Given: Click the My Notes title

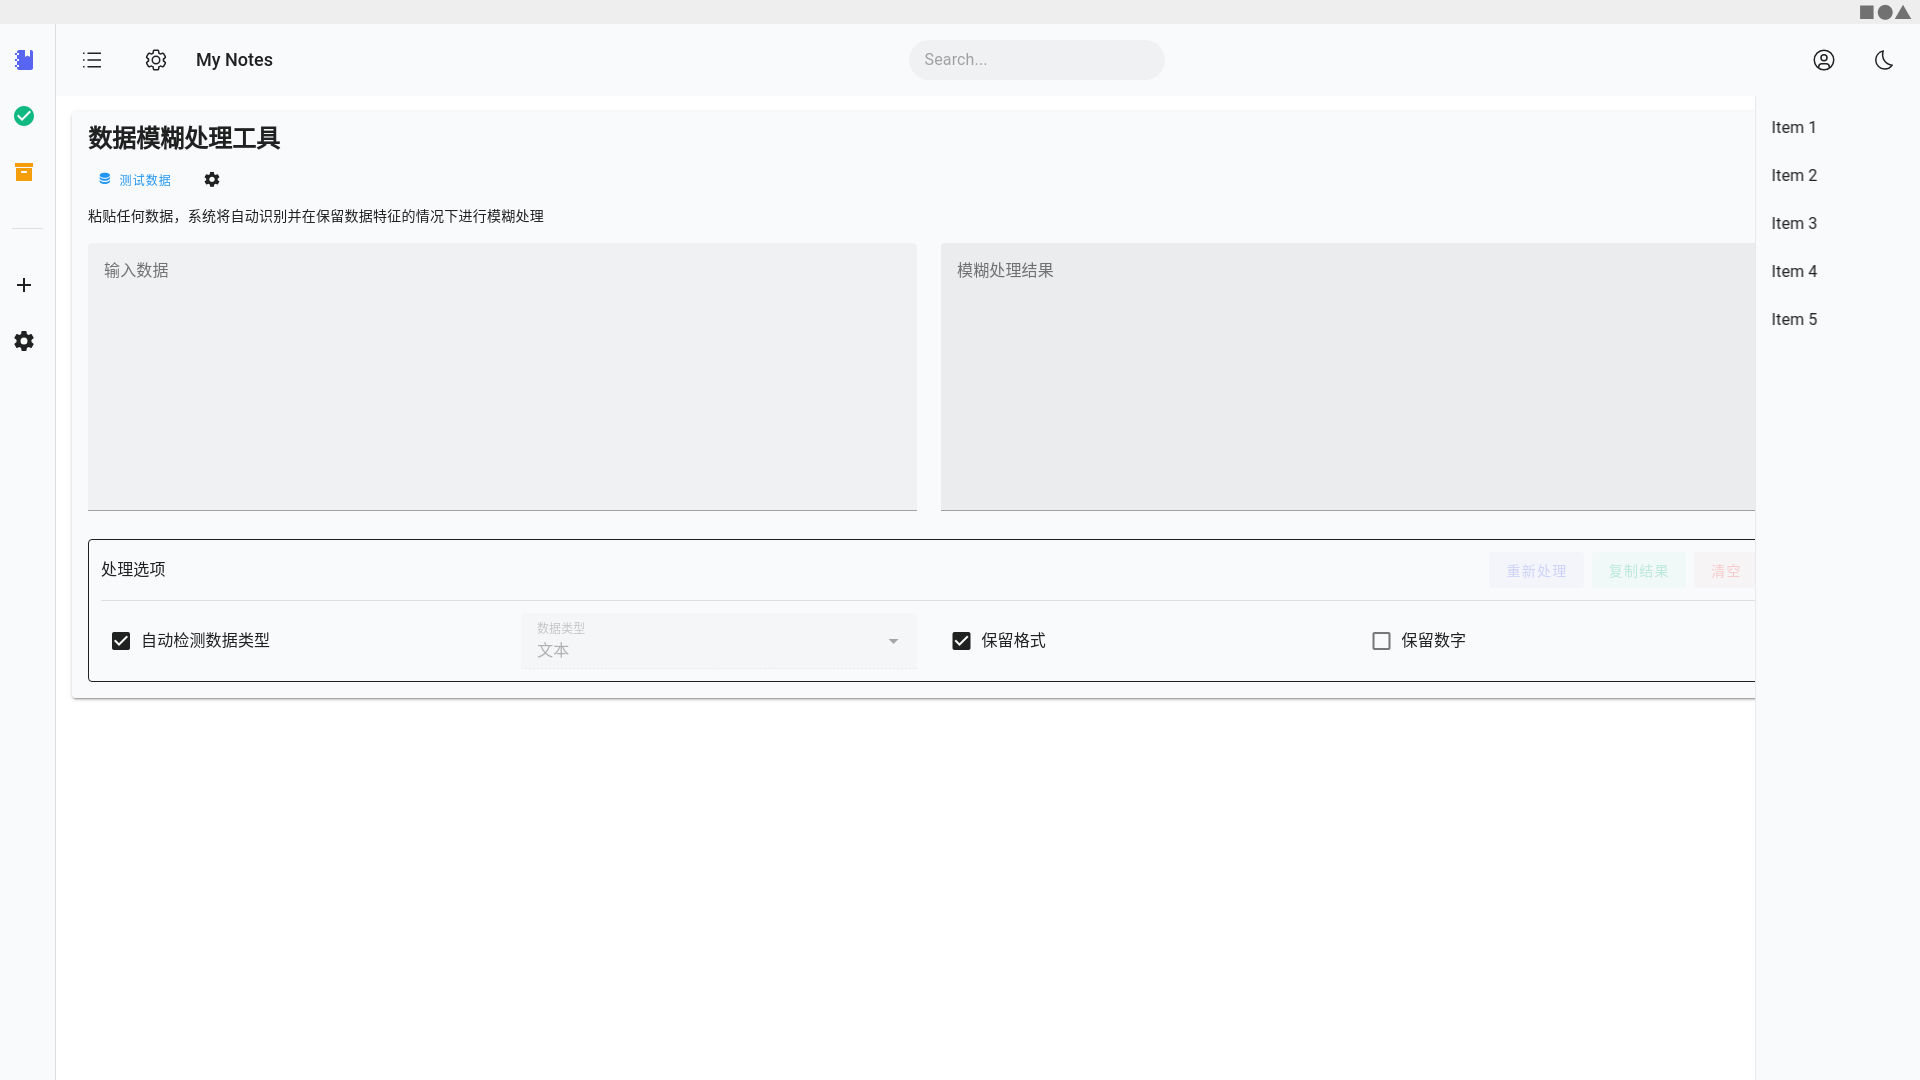Looking at the screenshot, I should pos(234,60).
